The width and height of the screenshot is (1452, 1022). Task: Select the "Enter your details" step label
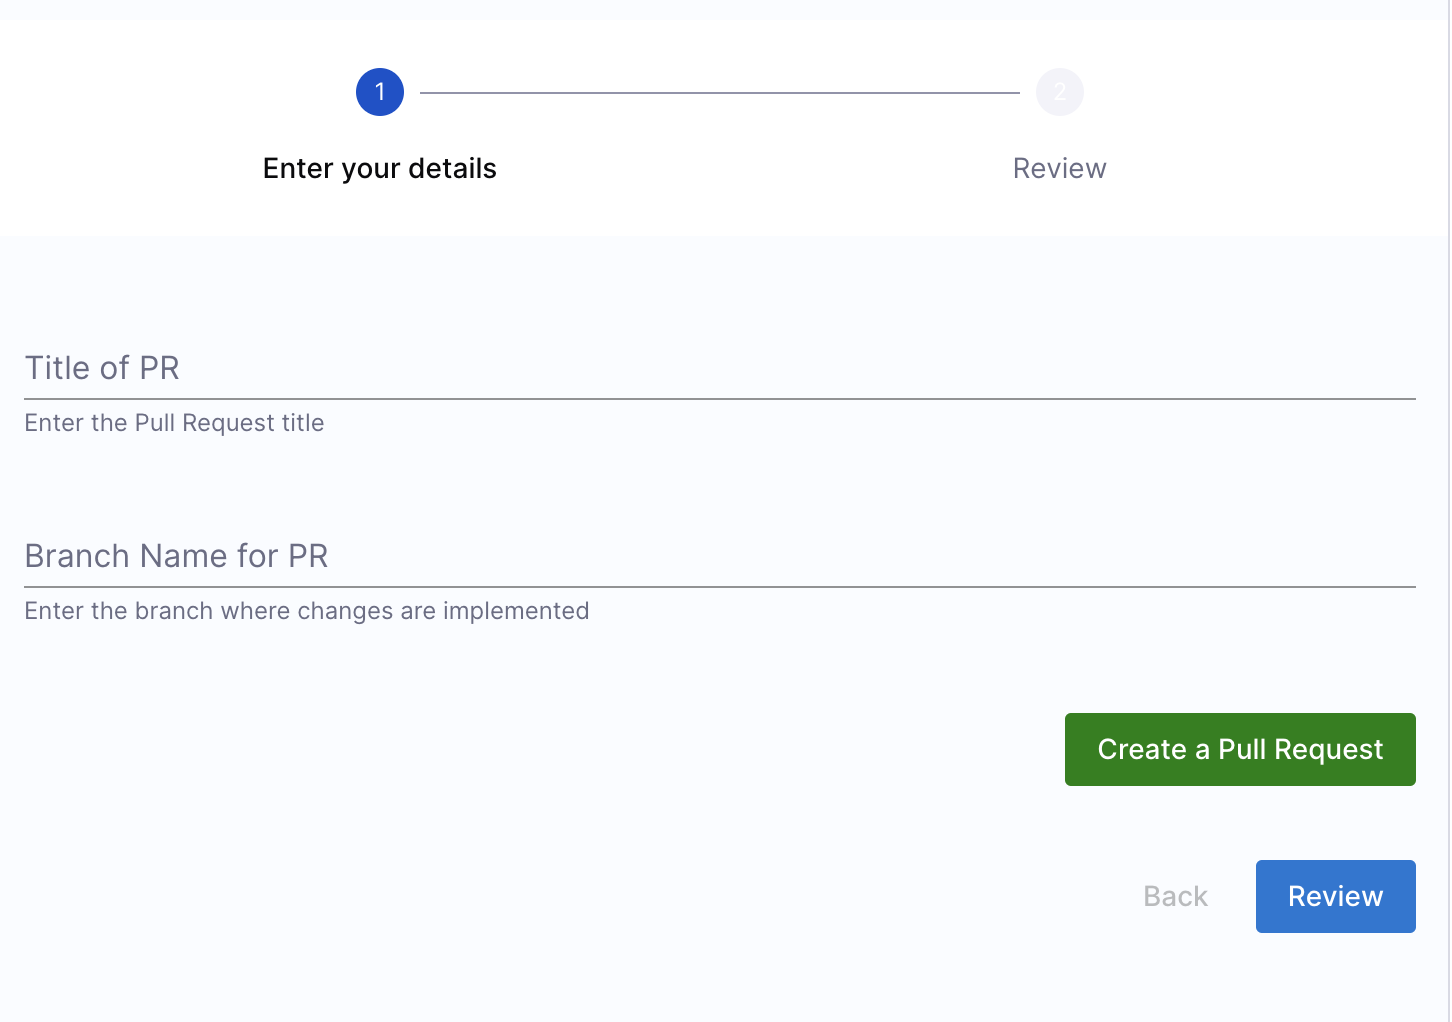coord(380,168)
